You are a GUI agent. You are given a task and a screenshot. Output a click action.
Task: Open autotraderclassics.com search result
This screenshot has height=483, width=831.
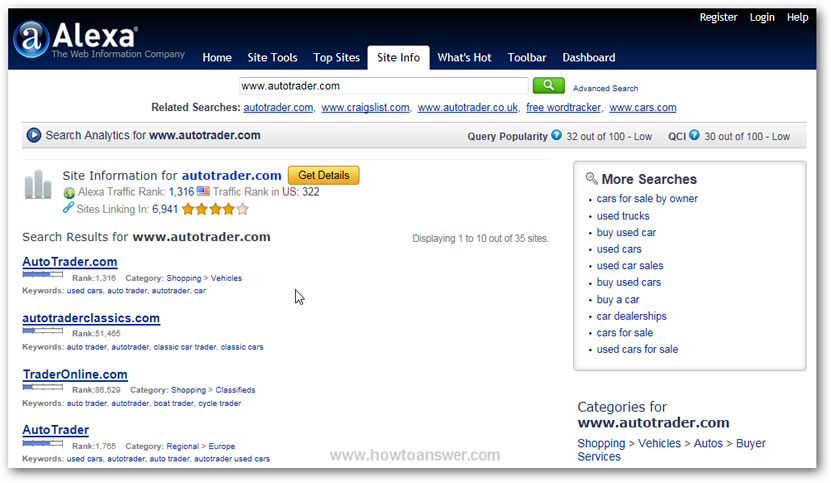pos(91,318)
